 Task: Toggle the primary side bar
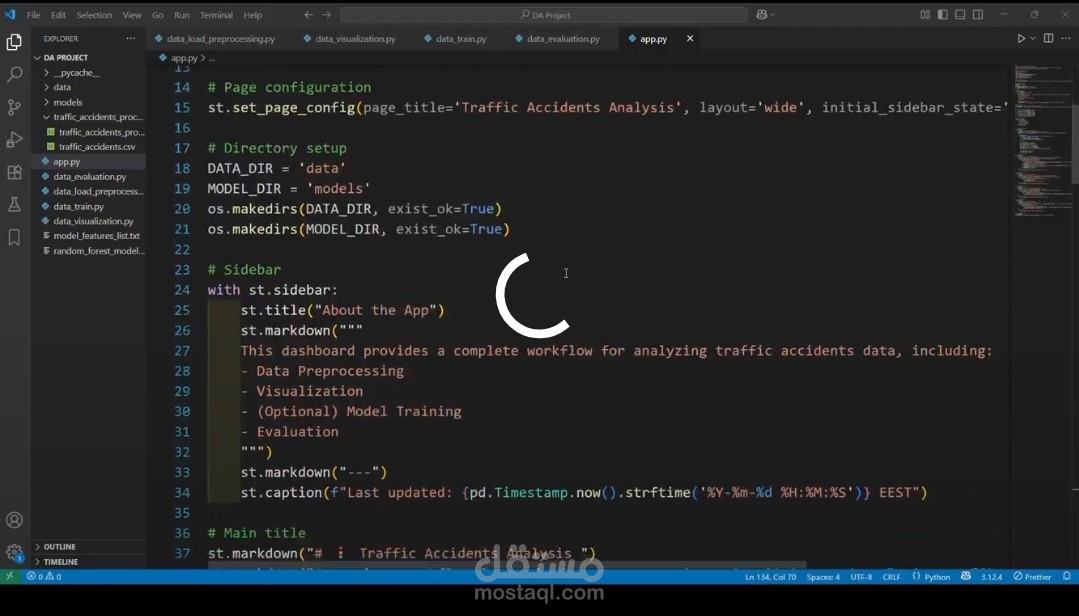pos(943,14)
